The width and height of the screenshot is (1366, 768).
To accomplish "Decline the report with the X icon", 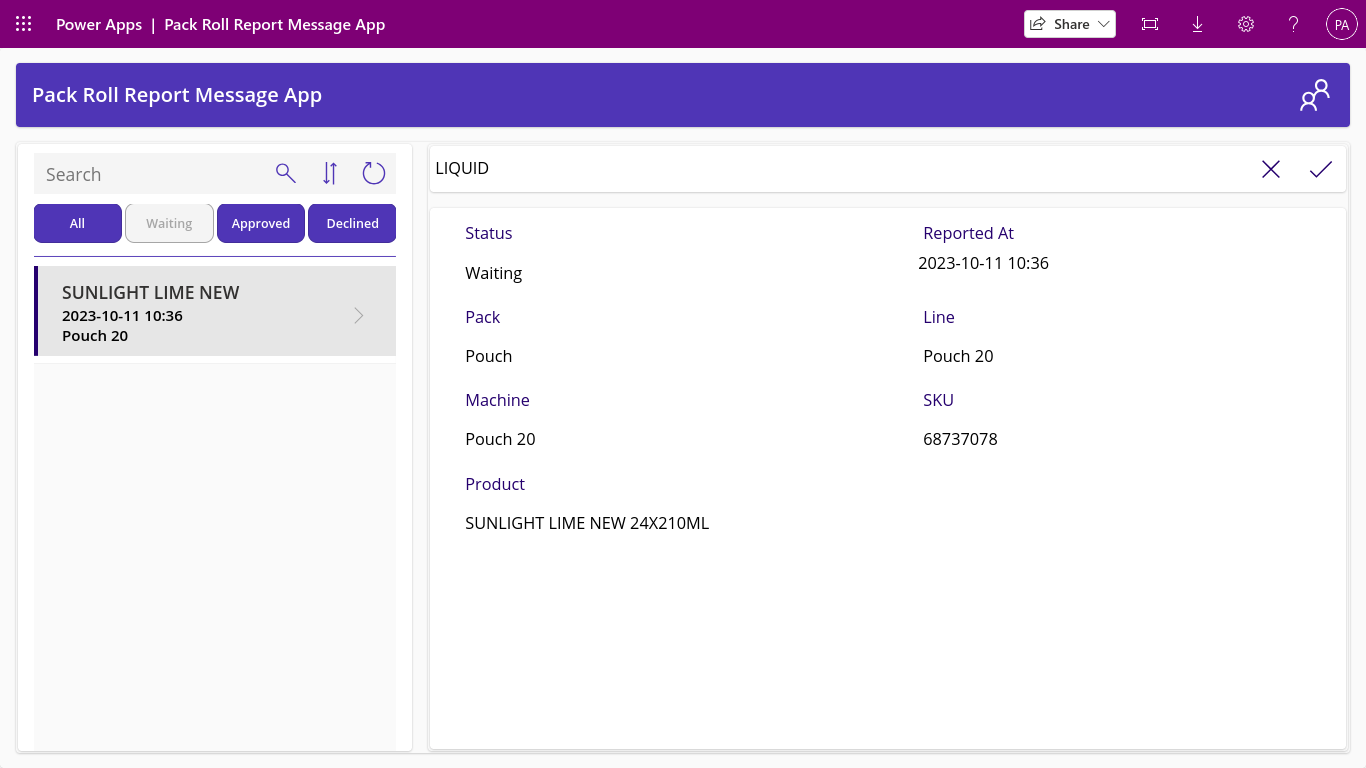I will click(x=1271, y=169).
